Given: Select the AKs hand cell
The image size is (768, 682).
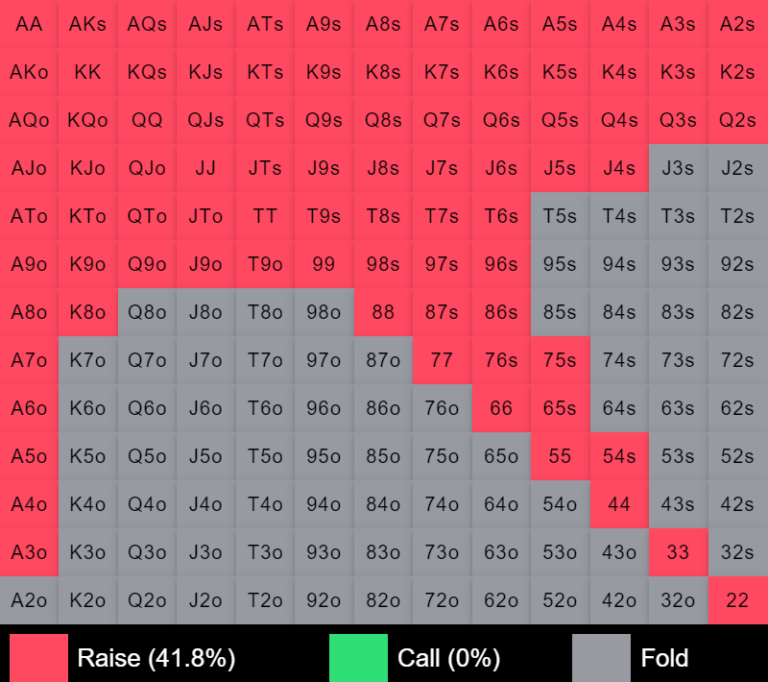Looking at the screenshot, I should (x=88, y=24).
